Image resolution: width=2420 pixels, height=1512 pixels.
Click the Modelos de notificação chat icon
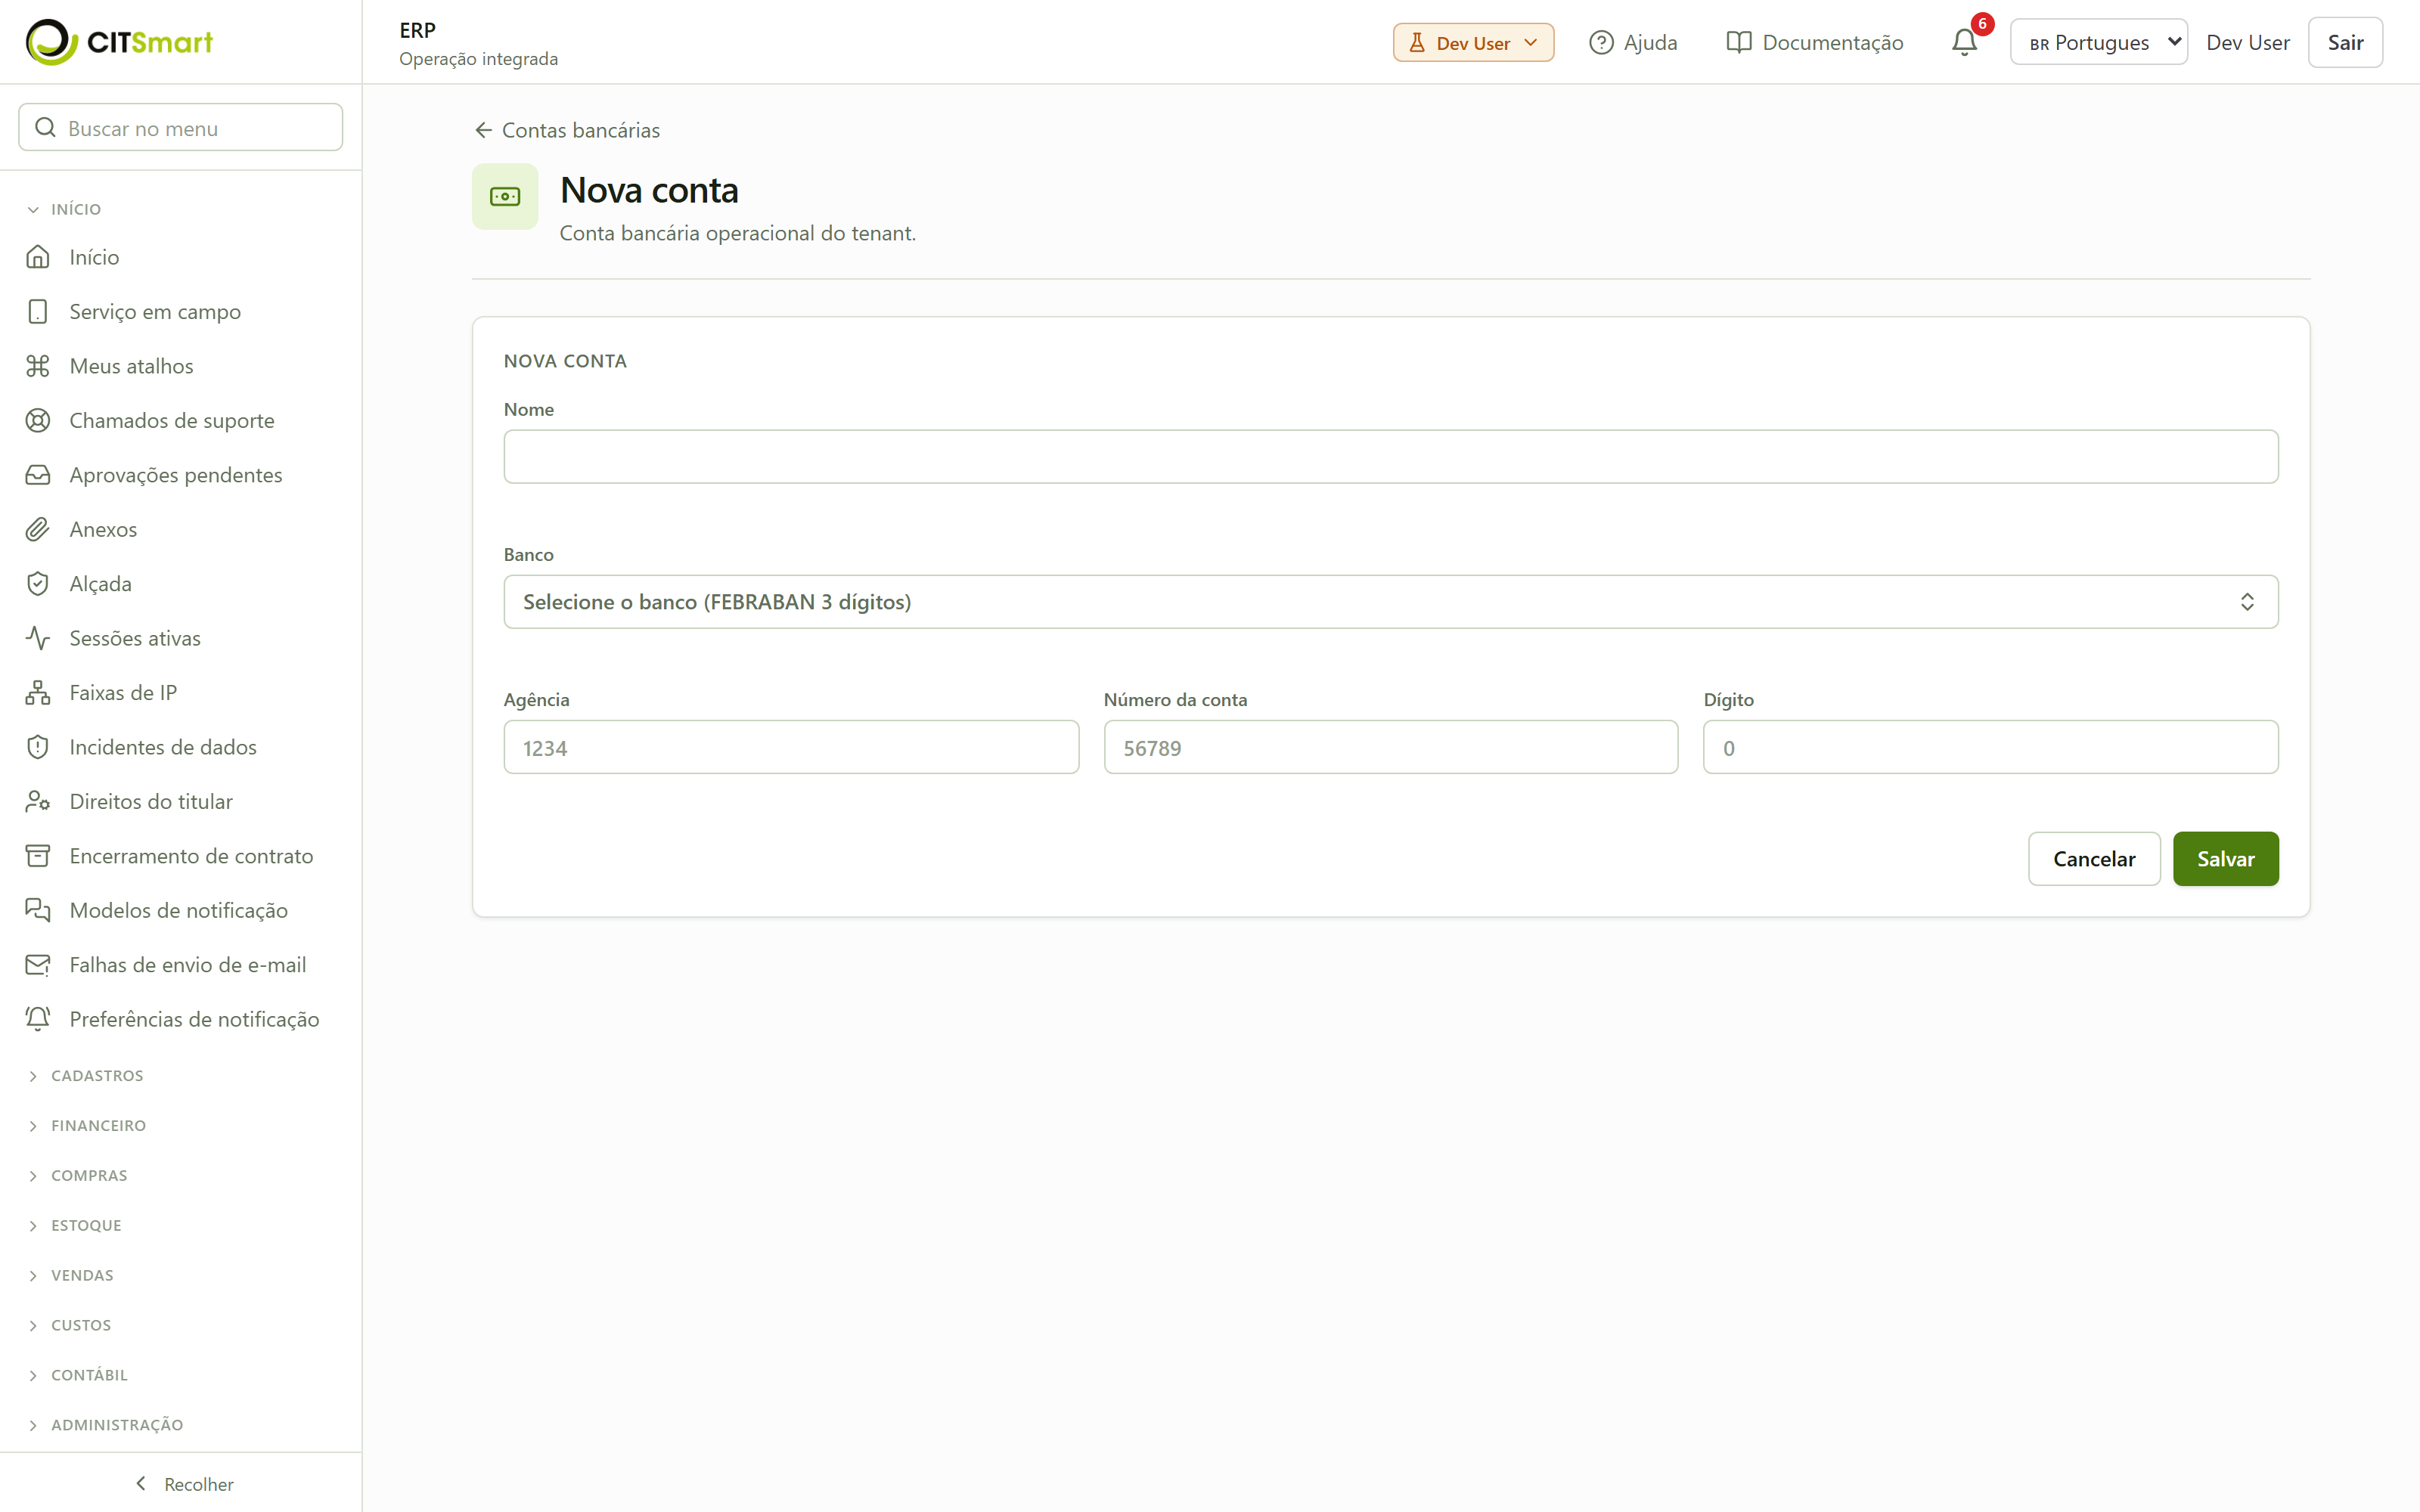(x=38, y=910)
